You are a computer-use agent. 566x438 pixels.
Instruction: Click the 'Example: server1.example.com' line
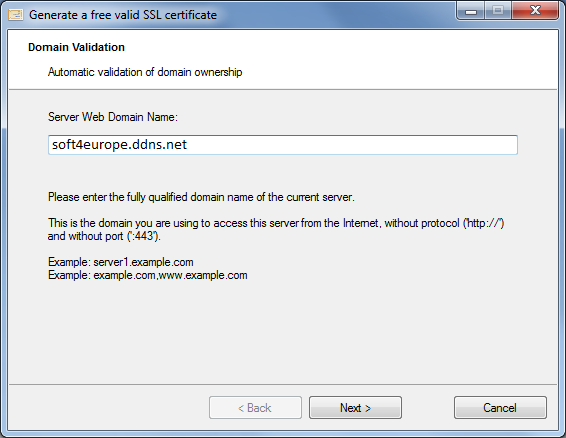coord(121,262)
